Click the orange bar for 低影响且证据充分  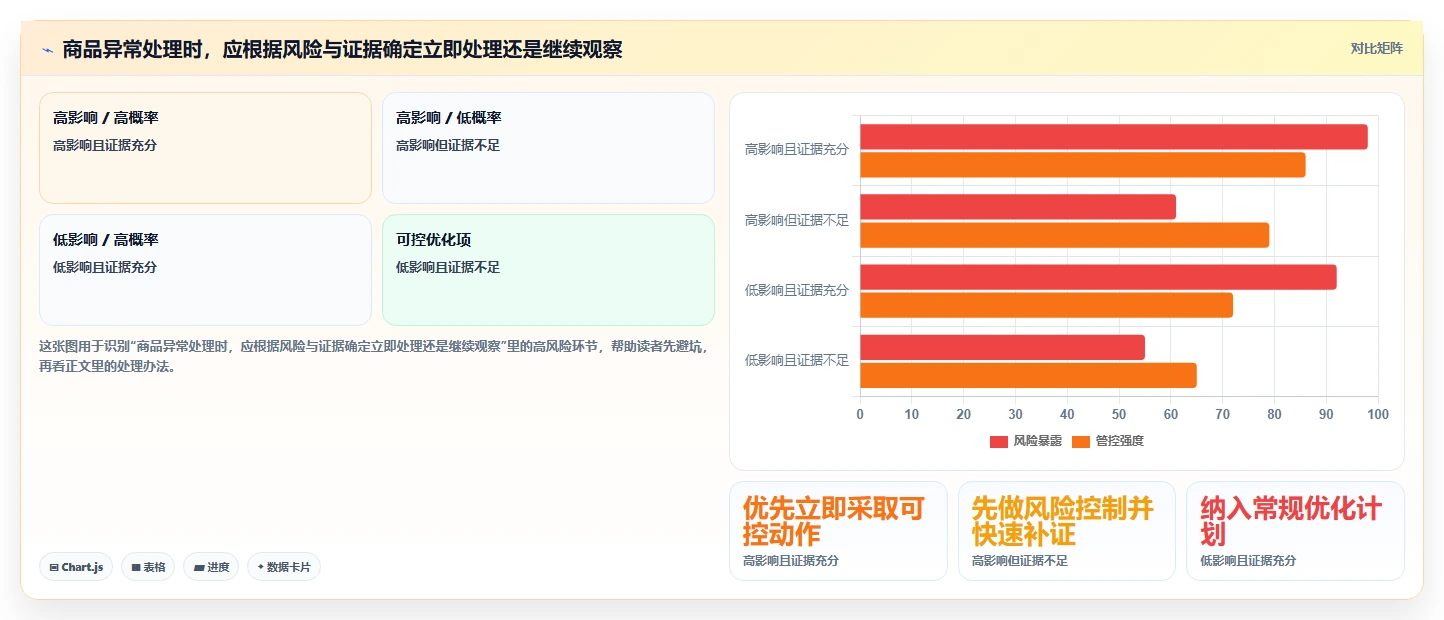pos(1047,305)
